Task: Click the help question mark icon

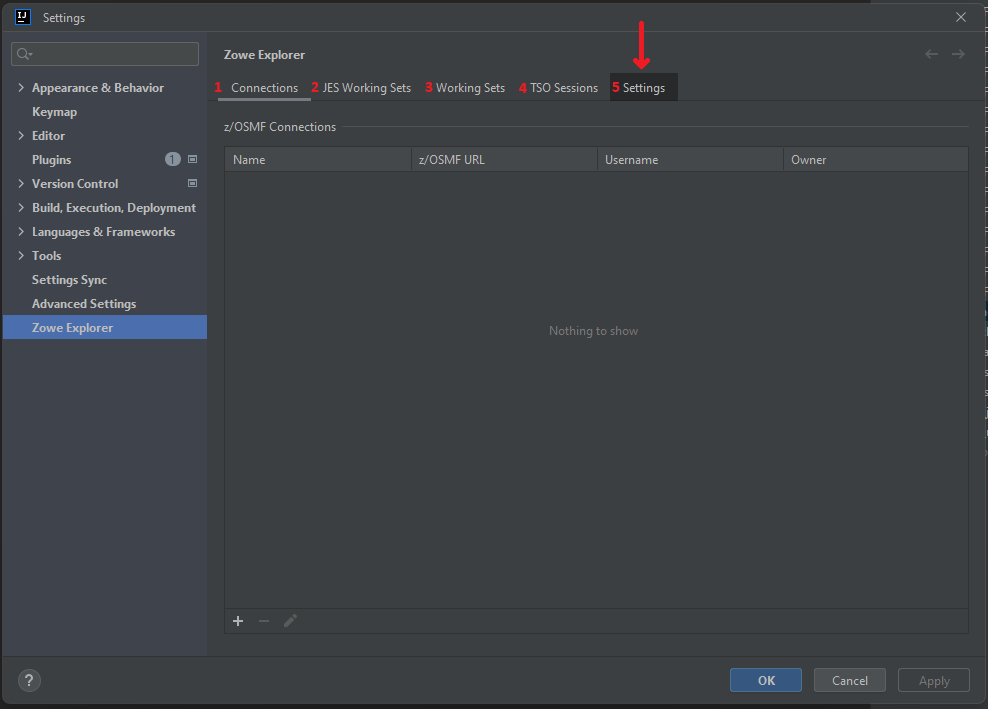Action: coord(29,680)
